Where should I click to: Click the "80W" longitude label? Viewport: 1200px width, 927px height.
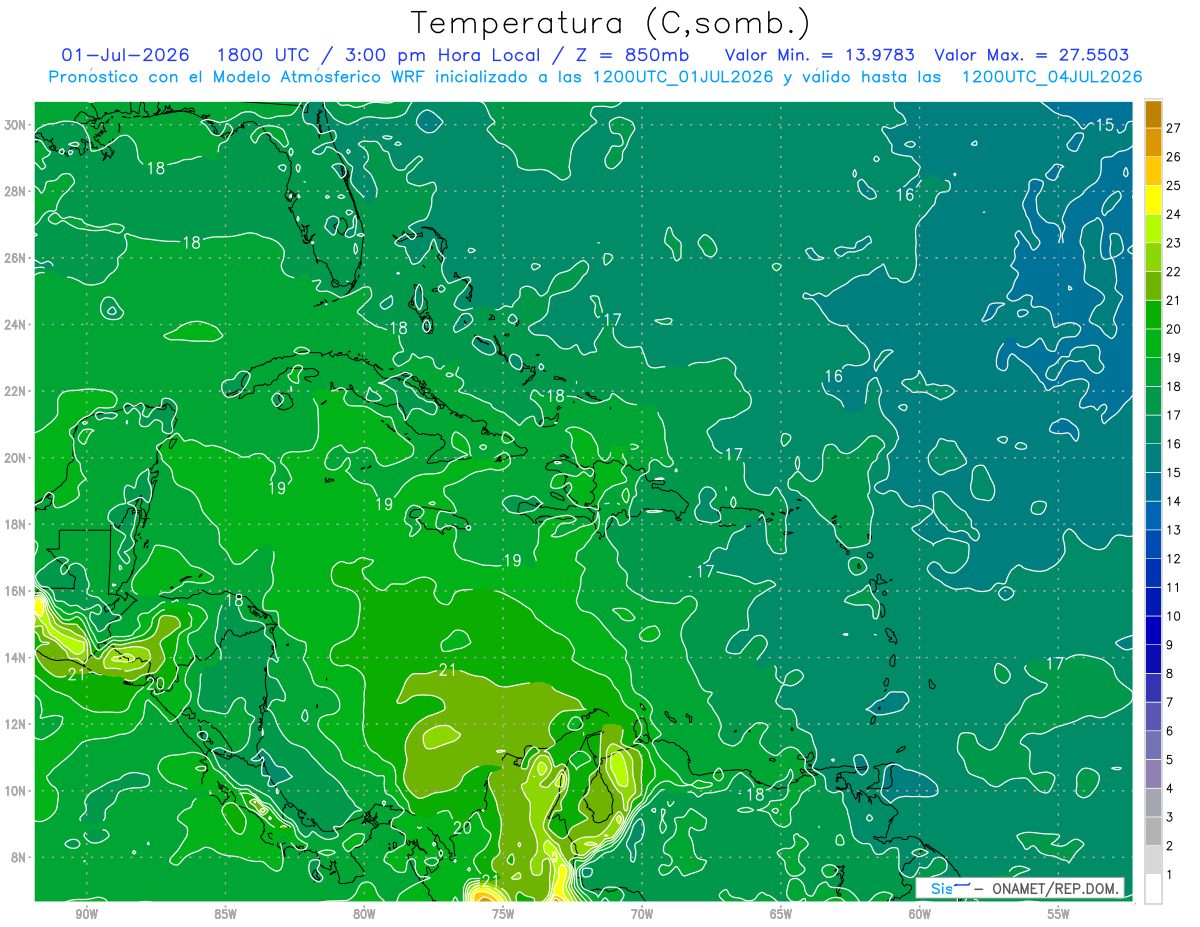364,914
